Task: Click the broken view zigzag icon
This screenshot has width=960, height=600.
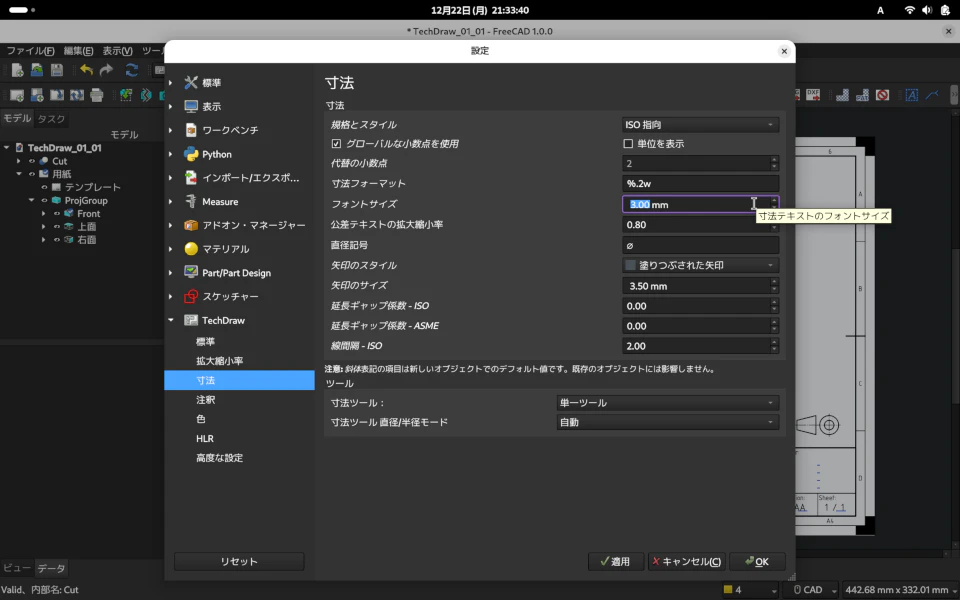Action: 146,95
